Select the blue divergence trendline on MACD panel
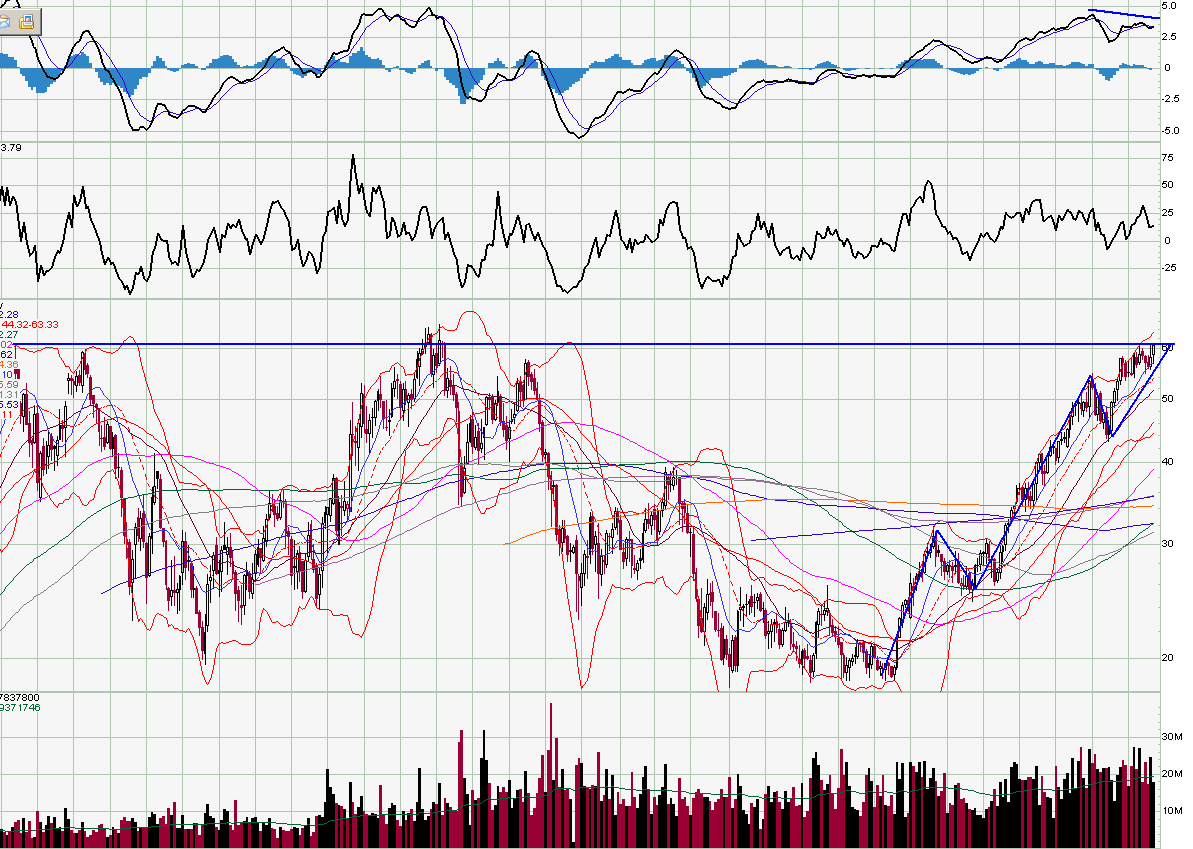Viewport: 1193px width, 849px height. click(1124, 14)
